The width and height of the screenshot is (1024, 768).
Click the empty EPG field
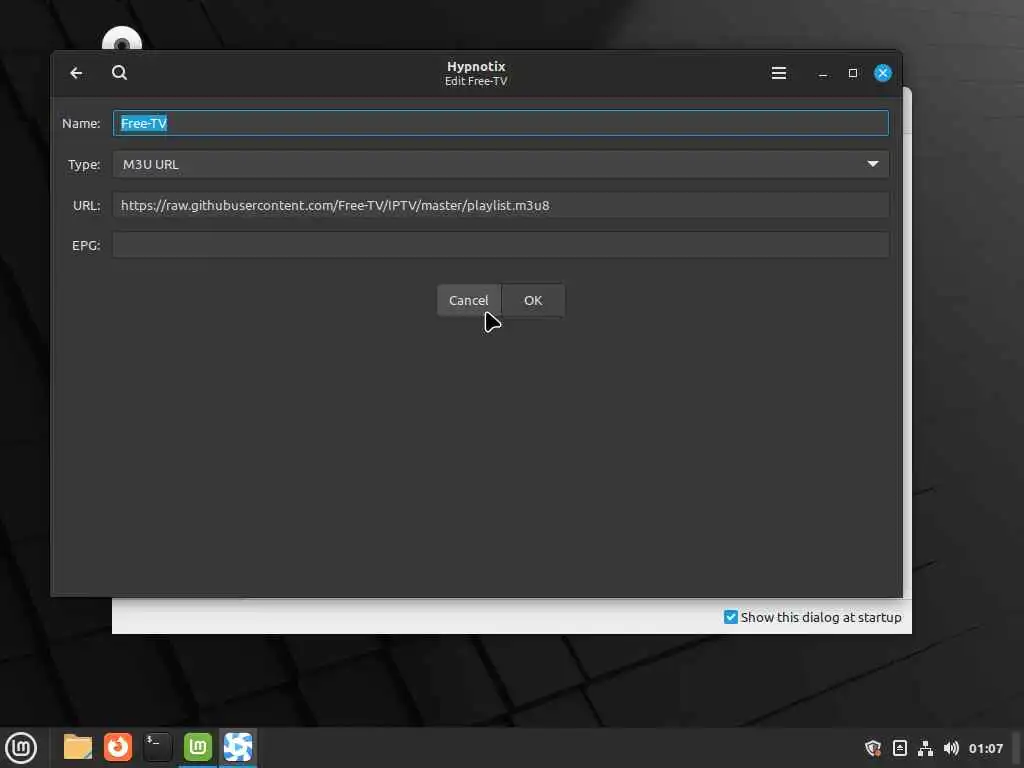point(501,246)
